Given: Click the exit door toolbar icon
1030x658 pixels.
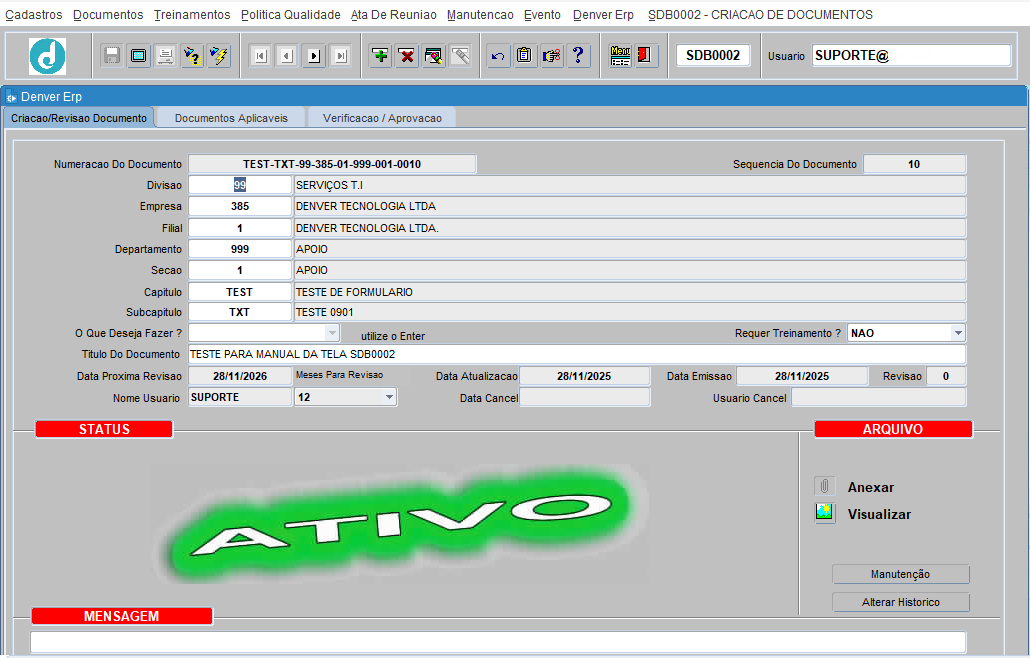Looking at the screenshot, I should point(646,56).
